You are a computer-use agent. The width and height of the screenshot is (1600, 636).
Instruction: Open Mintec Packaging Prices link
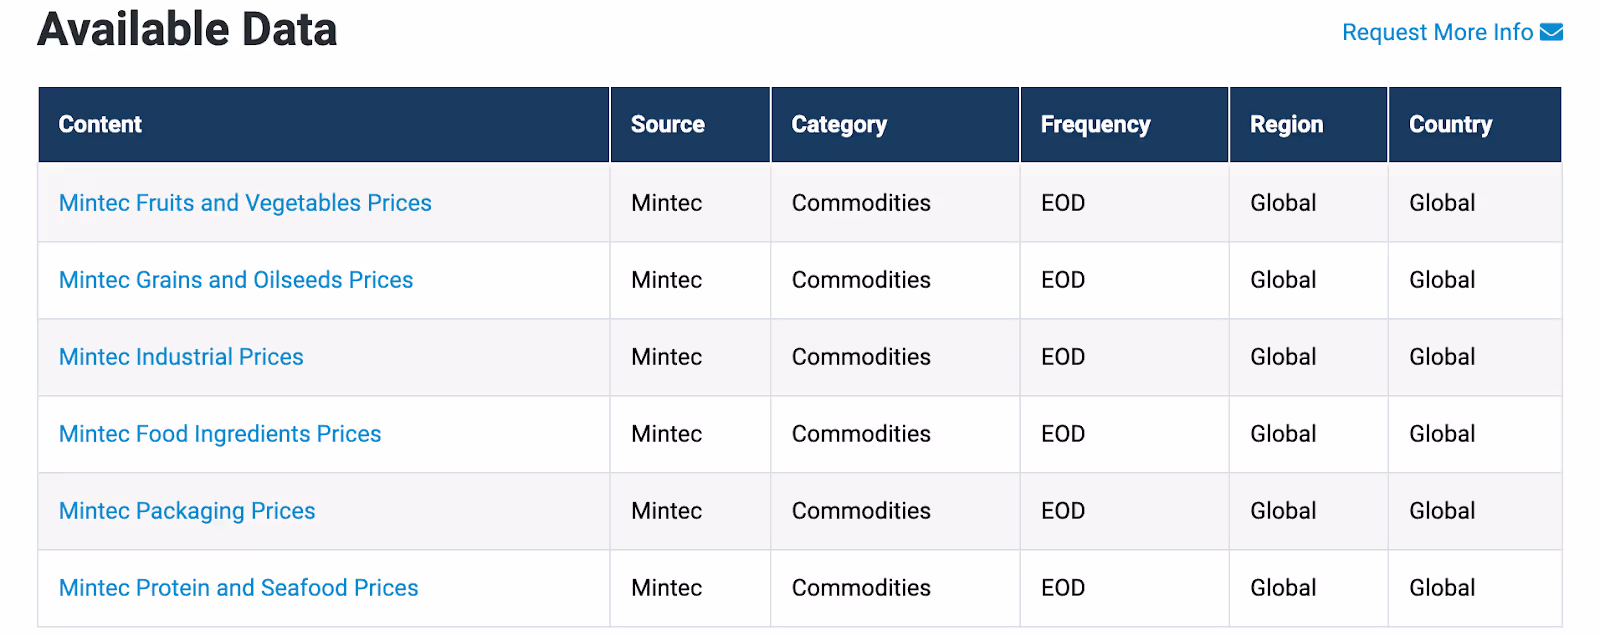(187, 511)
